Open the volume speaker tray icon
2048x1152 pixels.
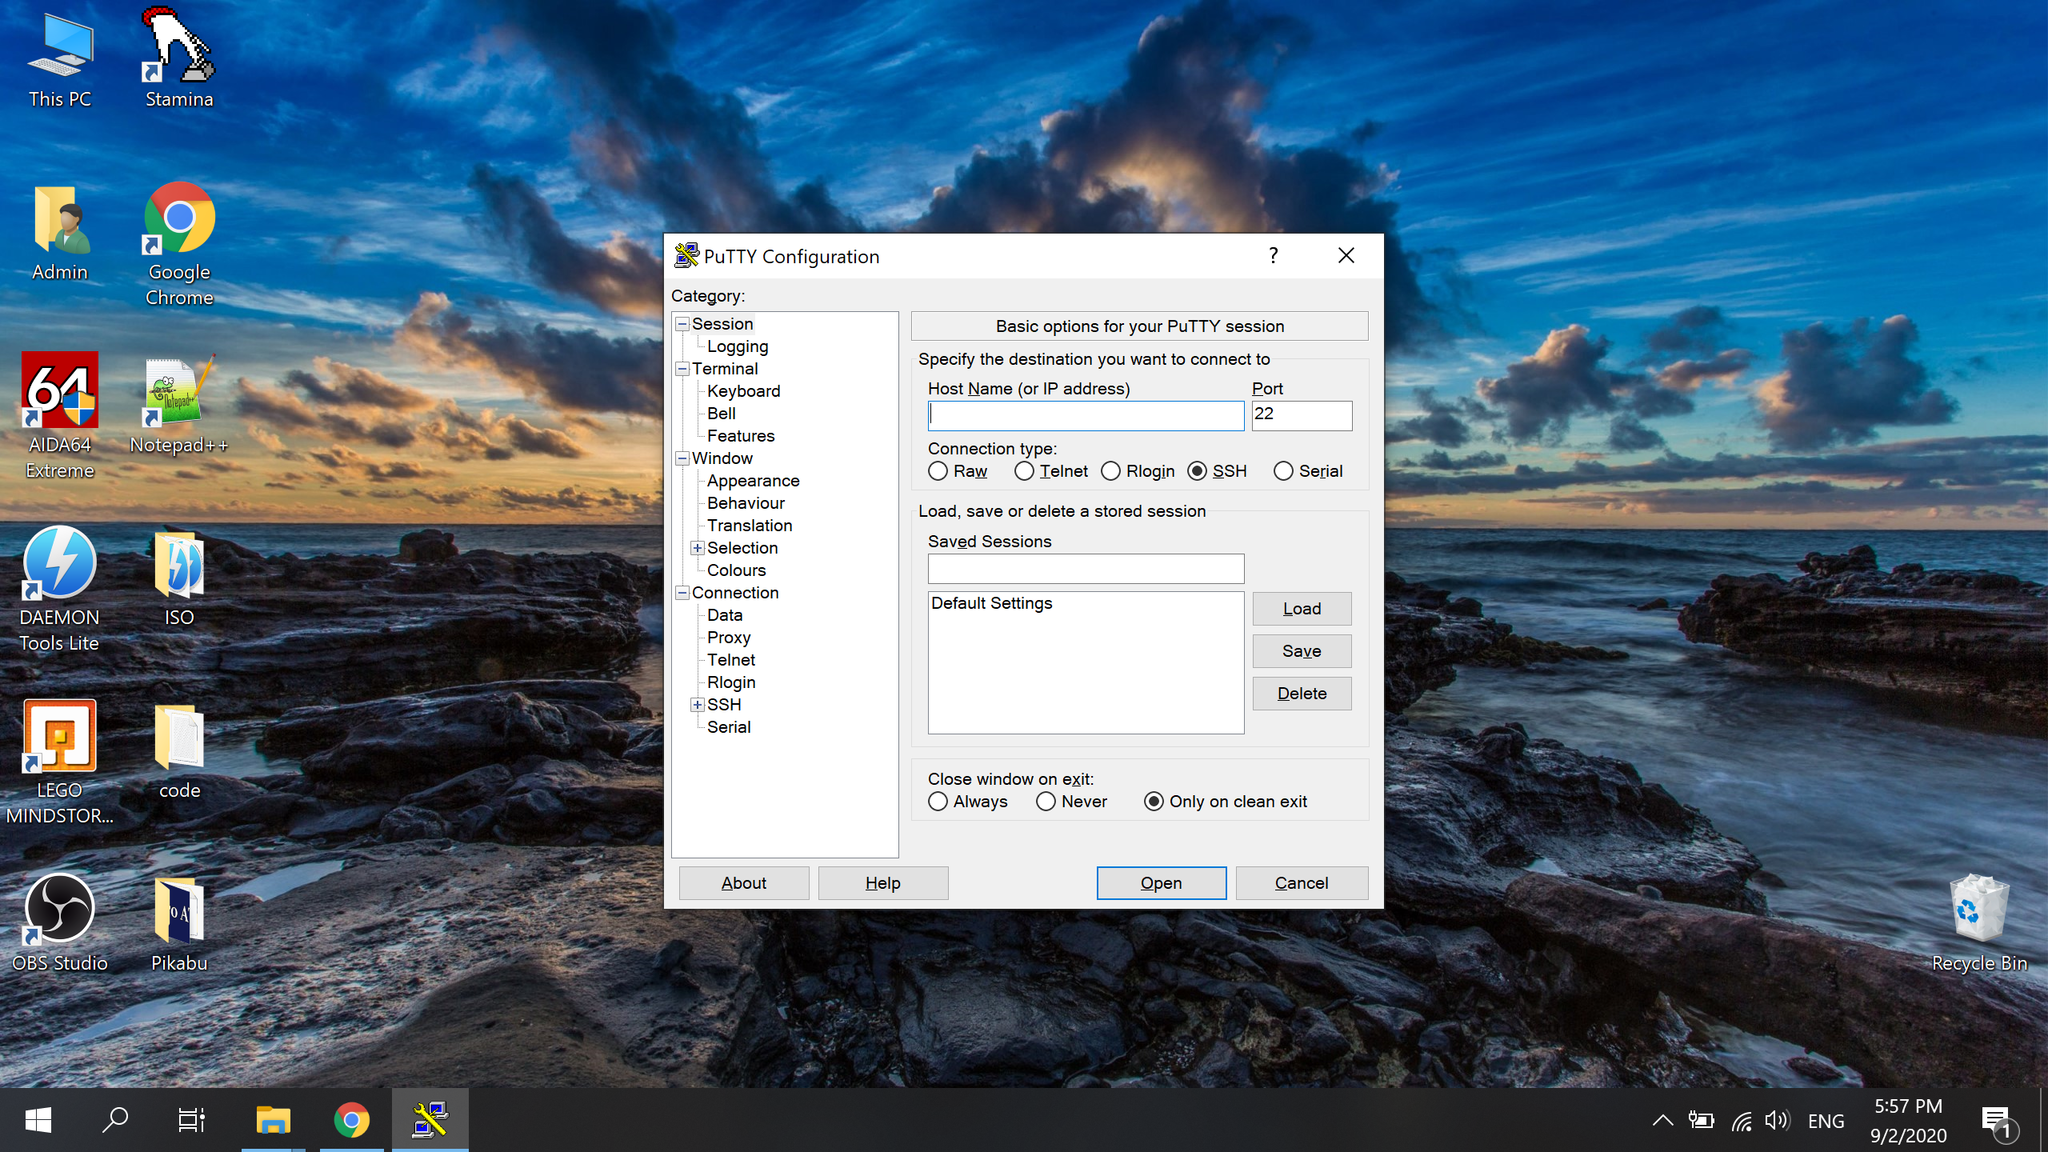1777,1120
